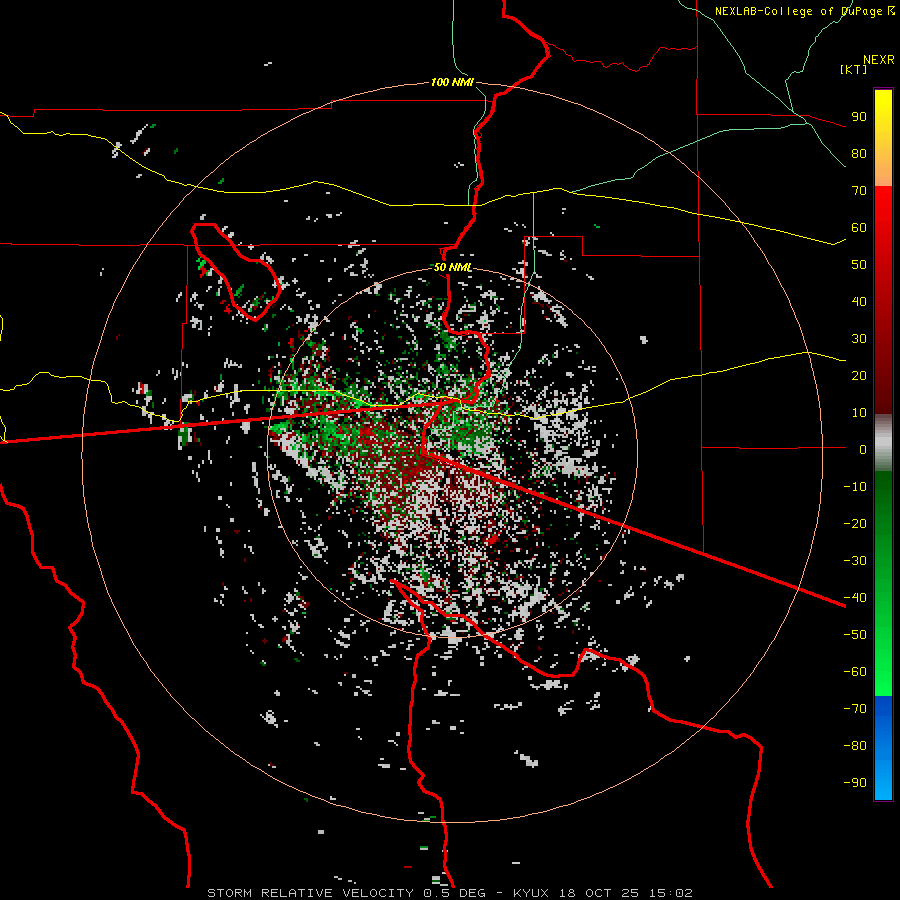Click the -70 value on the velocity scale
Image resolution: width=900 pixels, height=900 pixels.
[855, 709]
